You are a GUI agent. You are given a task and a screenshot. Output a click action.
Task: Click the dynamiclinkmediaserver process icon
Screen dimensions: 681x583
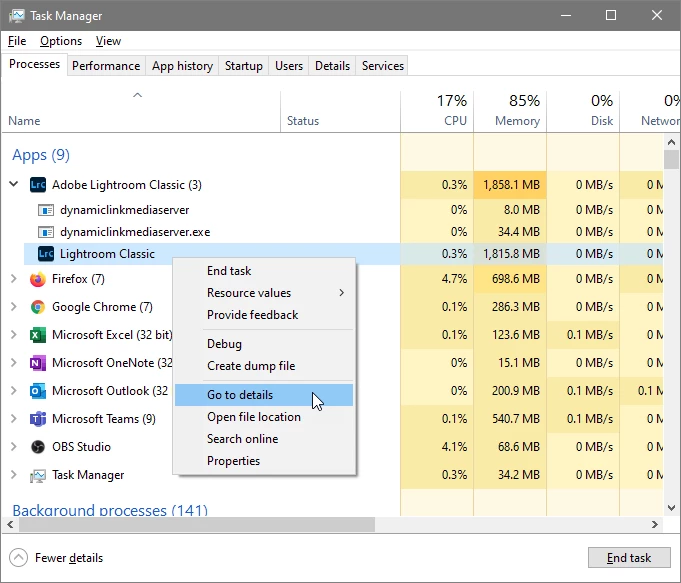click(x=46, y=210)
